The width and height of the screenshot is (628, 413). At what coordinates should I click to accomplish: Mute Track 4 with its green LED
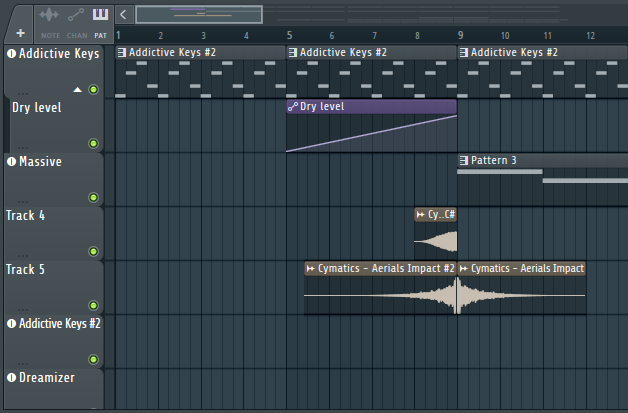pyautogui.click(x=94, y=252)
